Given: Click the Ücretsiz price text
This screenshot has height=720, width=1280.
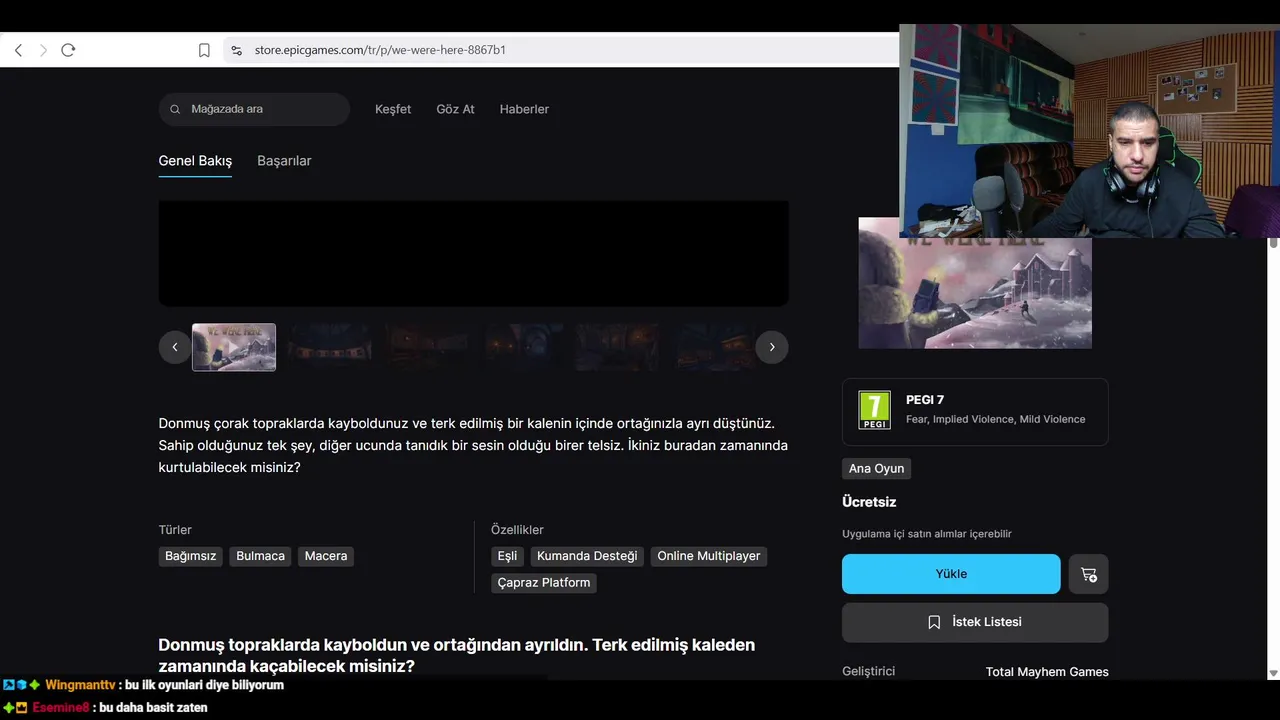Looking at the screenshot, I should point(869,502).
